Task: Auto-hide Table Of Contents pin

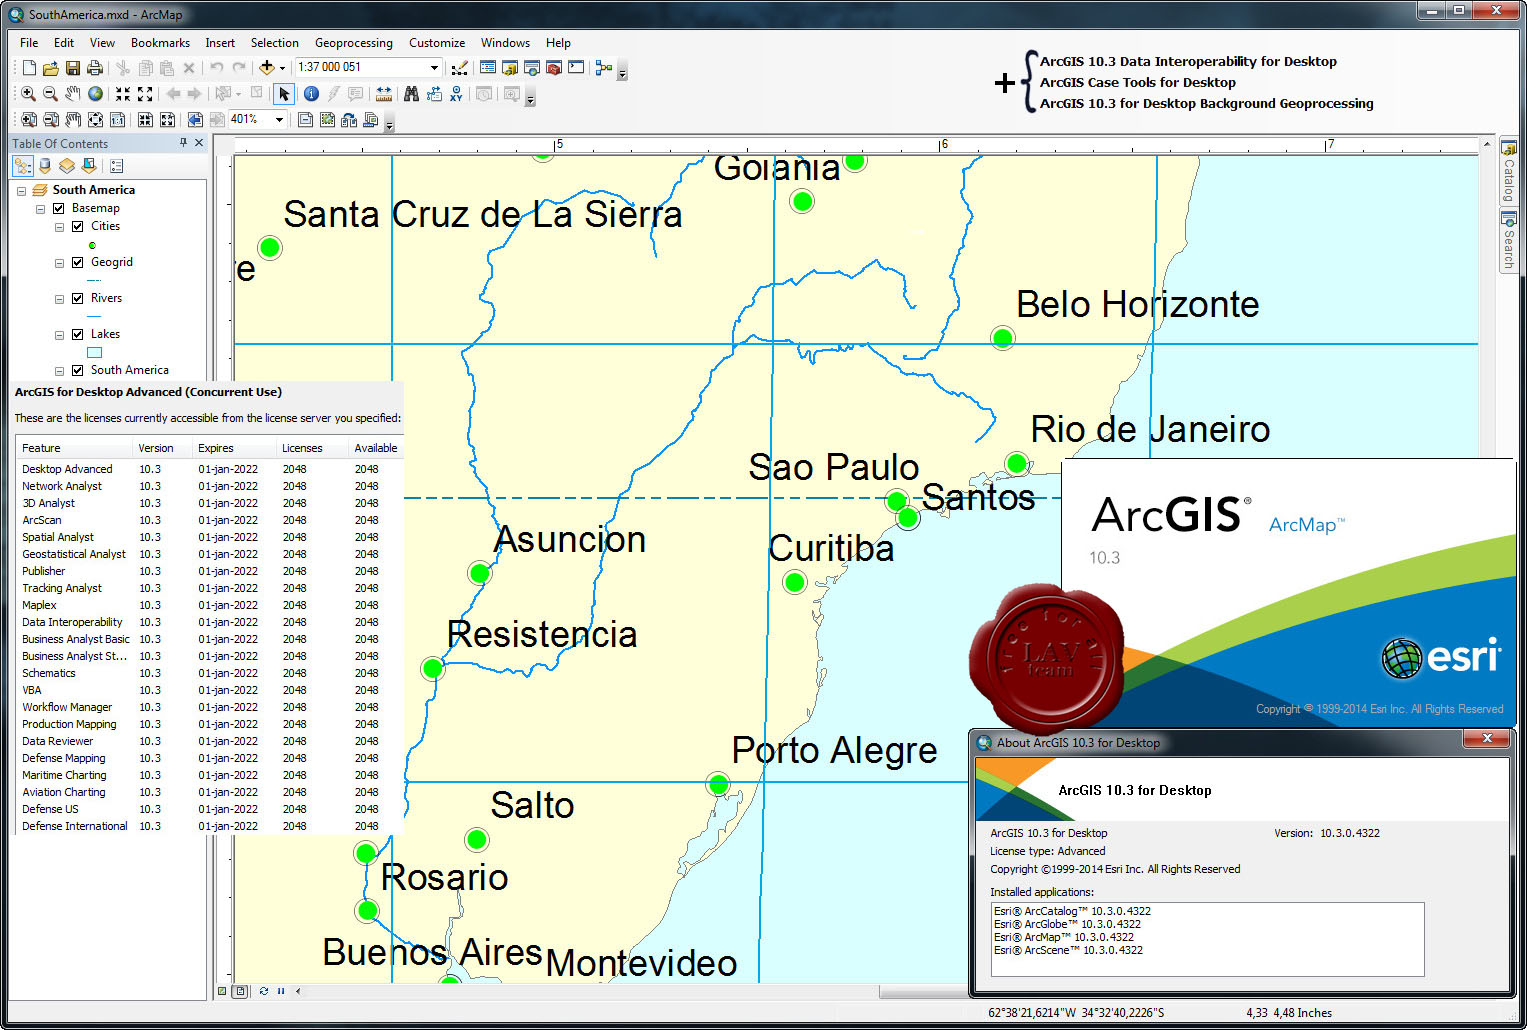Action: [183, 143]
